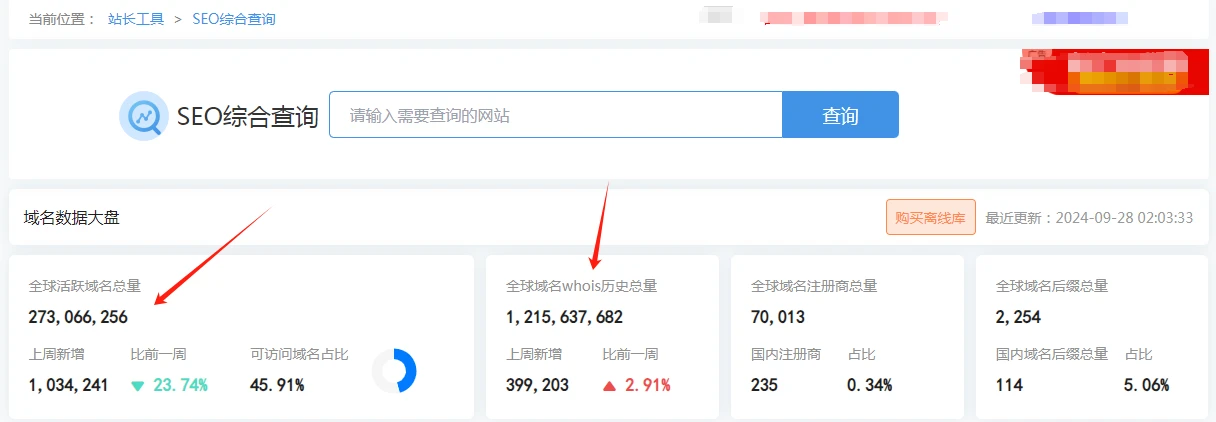Select the whois历史总量 value 1,215,637,682

pos(564,317)
